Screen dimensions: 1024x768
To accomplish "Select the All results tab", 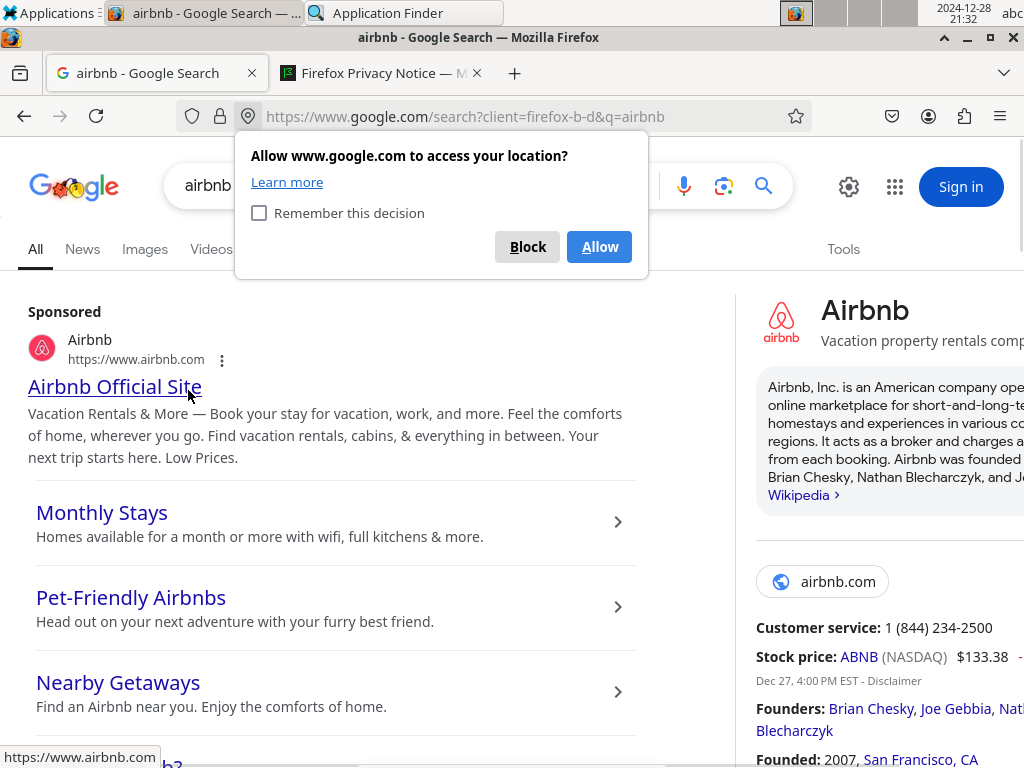I will [x=35, y=249].
